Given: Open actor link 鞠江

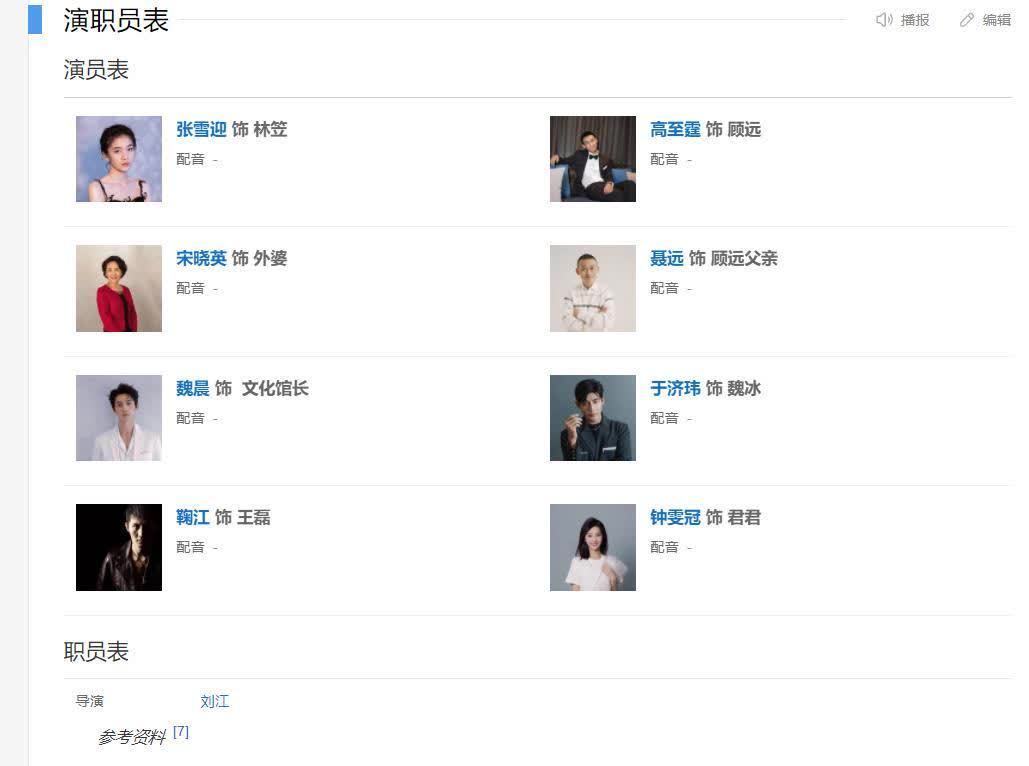Looking at the screenshot, I should click(193, 518).
